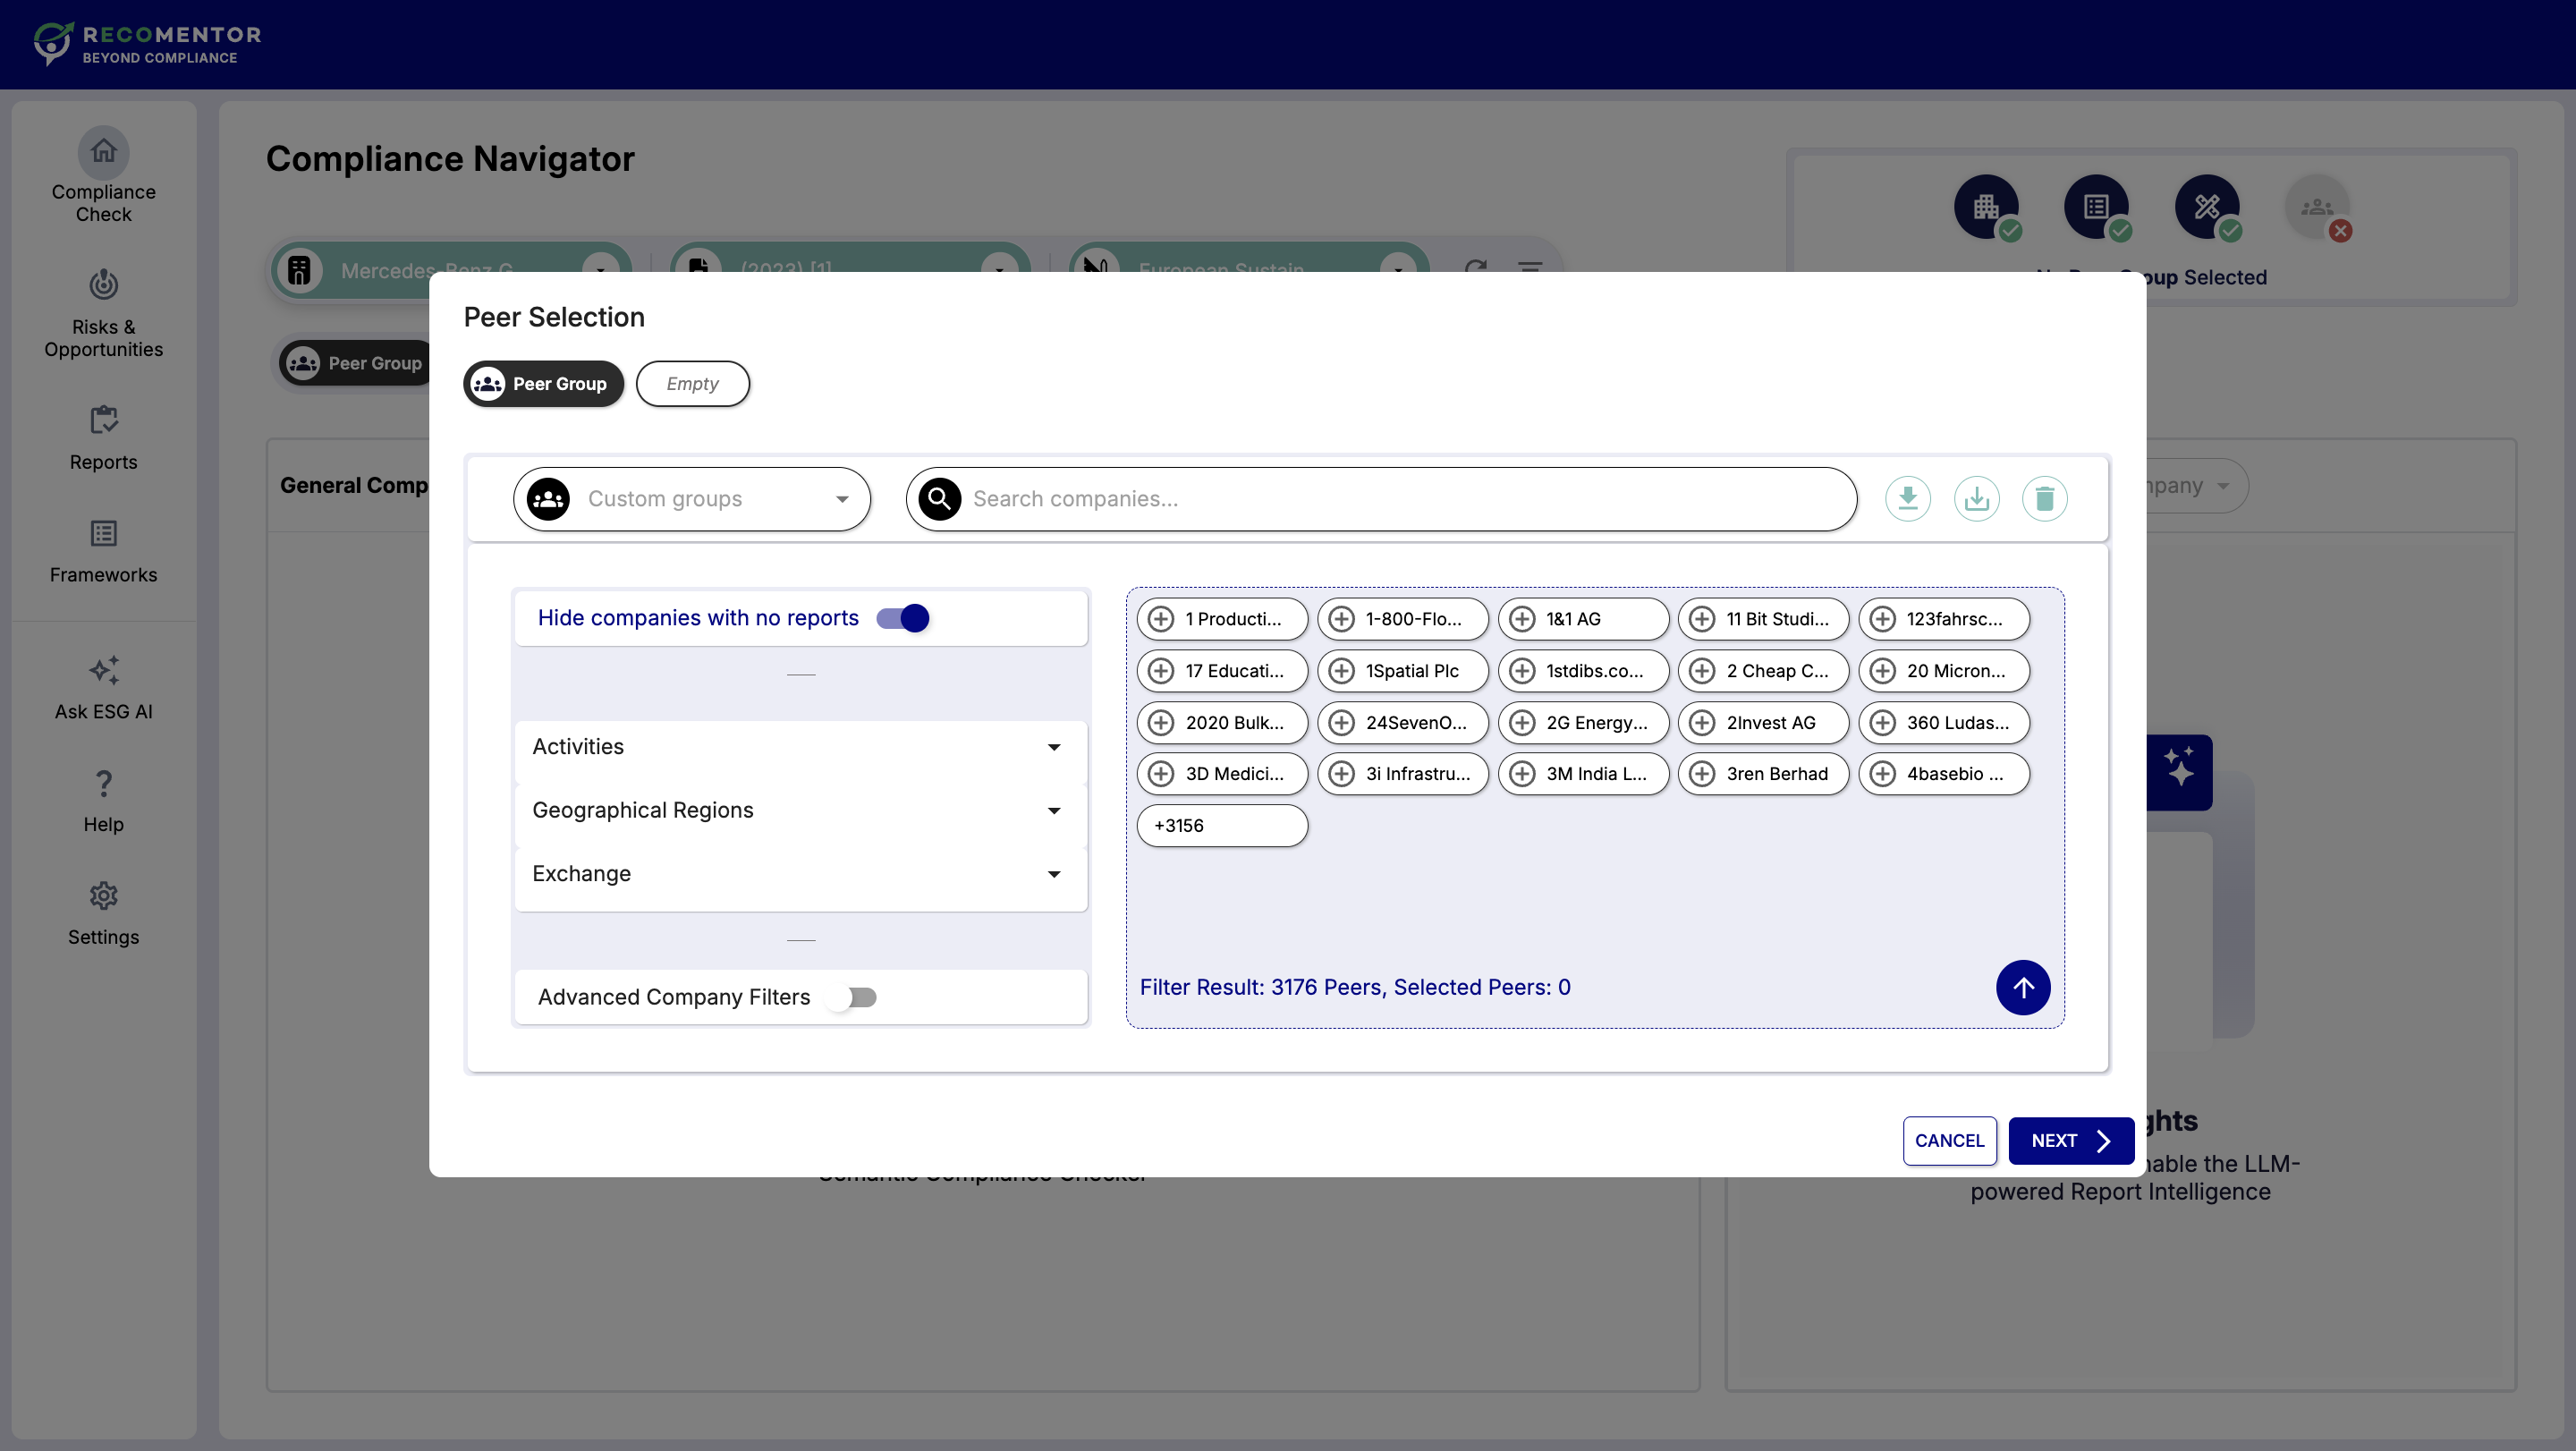Click the solid download arrow icon
Image resolution: width=2576 pixels, height=1451 pixels.
tap(1907, 498)
